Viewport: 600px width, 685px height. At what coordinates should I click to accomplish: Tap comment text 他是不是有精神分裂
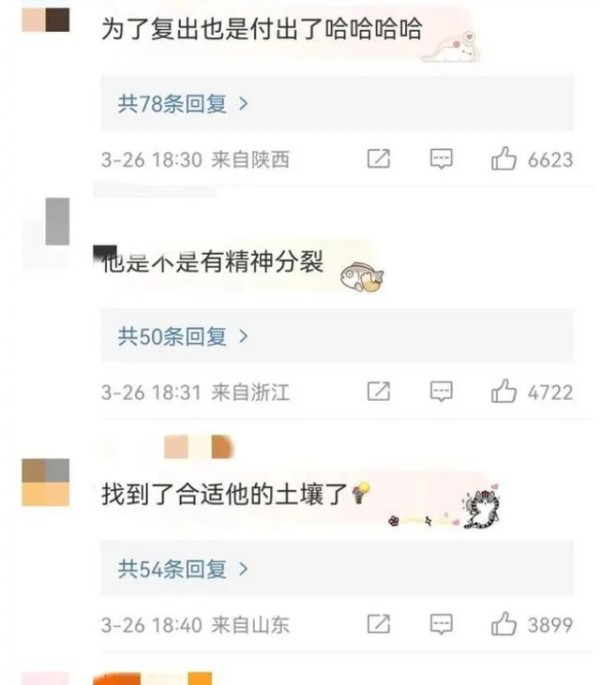212,262
